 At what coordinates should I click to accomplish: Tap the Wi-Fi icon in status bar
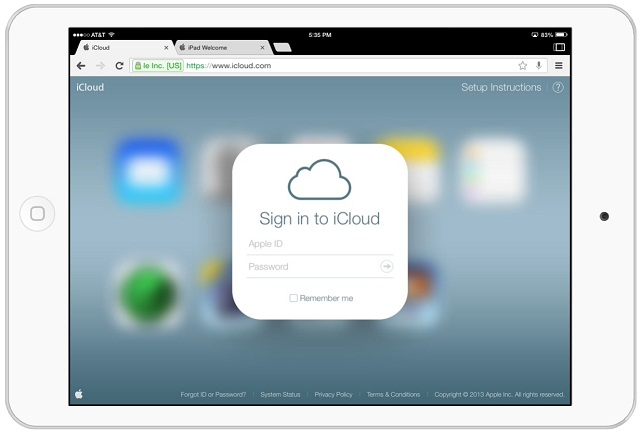point(111,35)
